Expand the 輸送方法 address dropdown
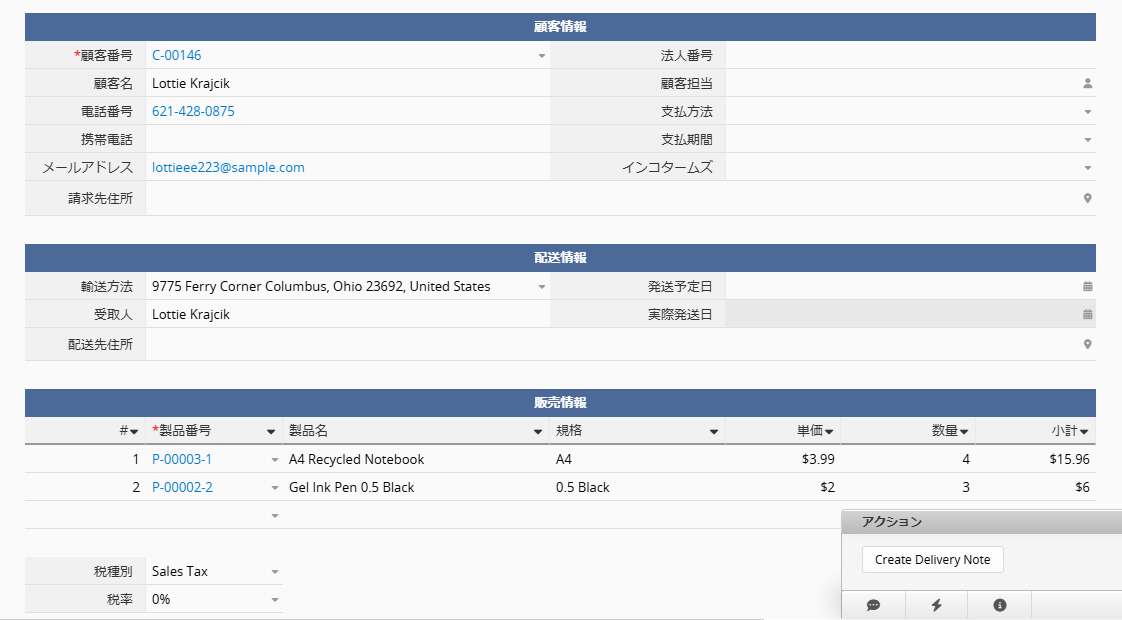The width and height of the screenshot is (1122, 620). (542, 287)
